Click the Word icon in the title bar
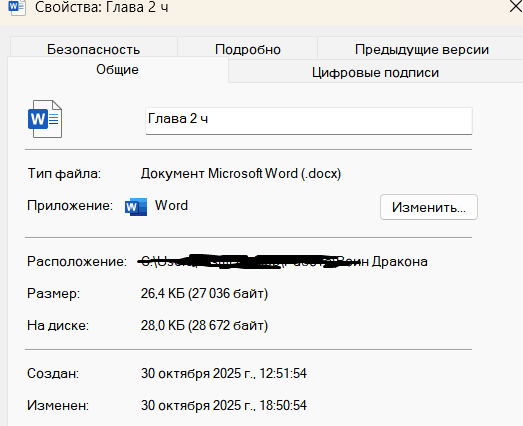The image size is (523, 426). coord(17,7)
